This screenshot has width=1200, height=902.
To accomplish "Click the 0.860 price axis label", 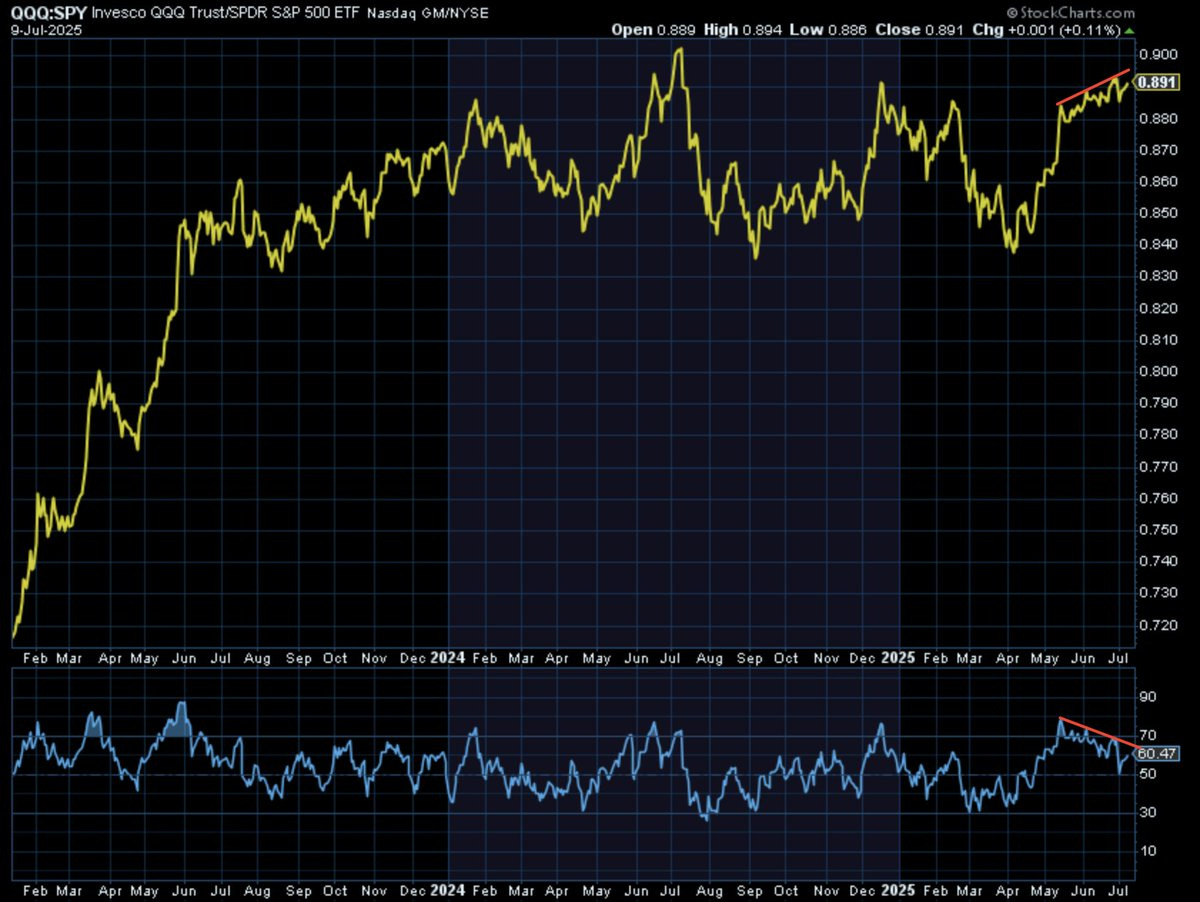I will click(x=1159, y=182).
